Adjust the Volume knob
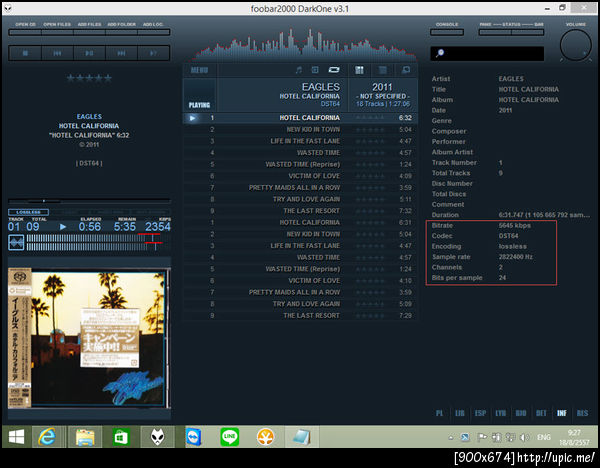 [x=576, y=45]
